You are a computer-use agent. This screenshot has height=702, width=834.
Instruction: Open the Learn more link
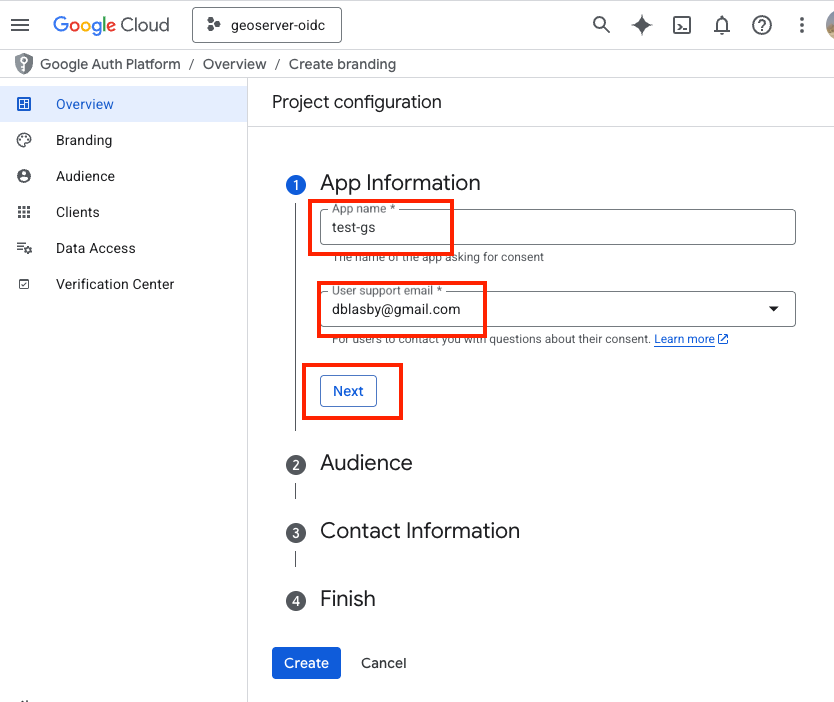click(684, 339)
